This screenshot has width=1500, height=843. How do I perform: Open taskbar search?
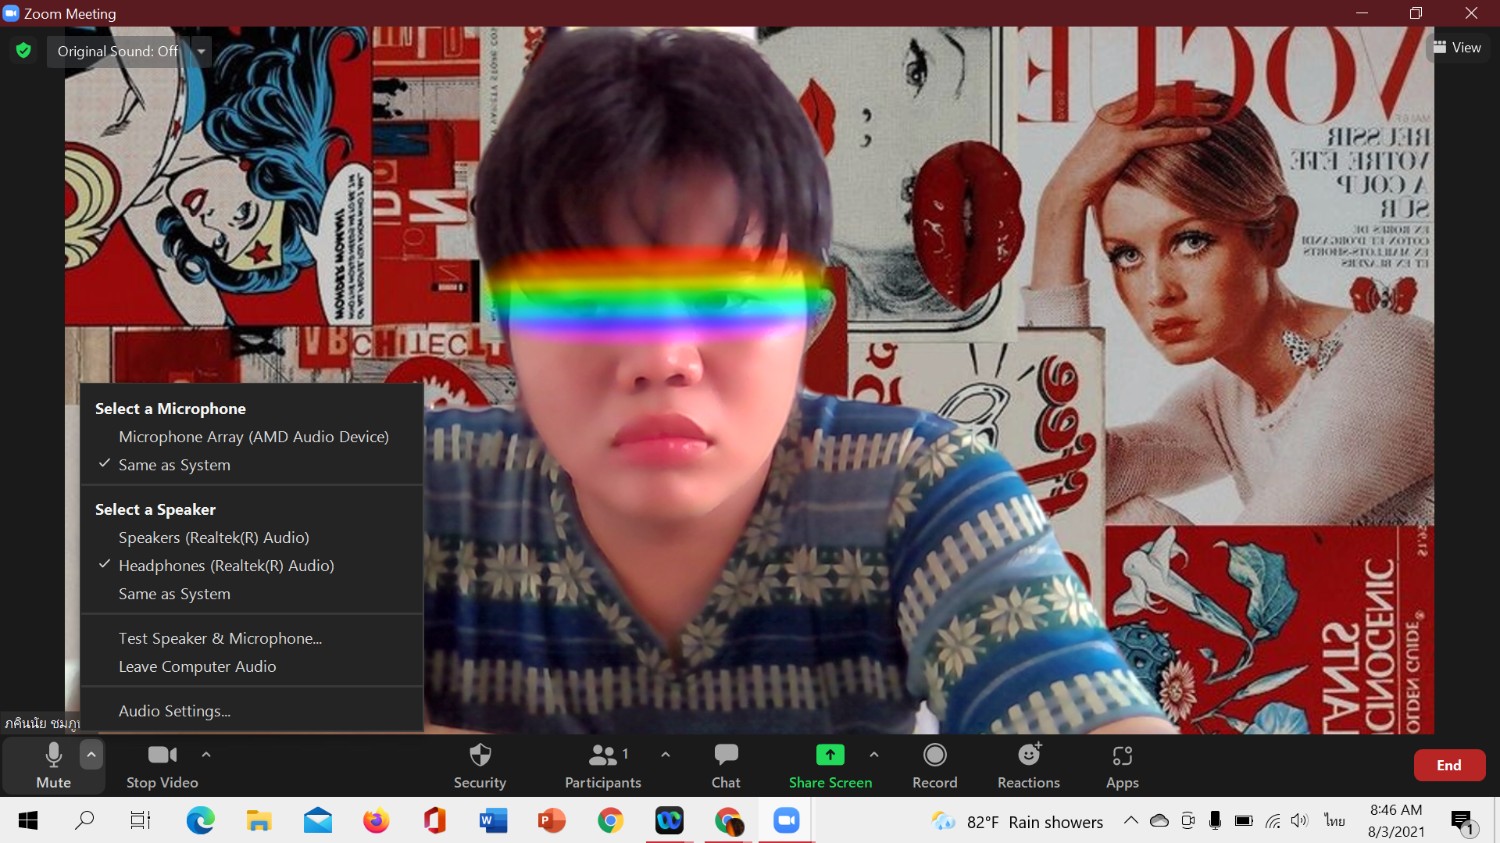85,821
